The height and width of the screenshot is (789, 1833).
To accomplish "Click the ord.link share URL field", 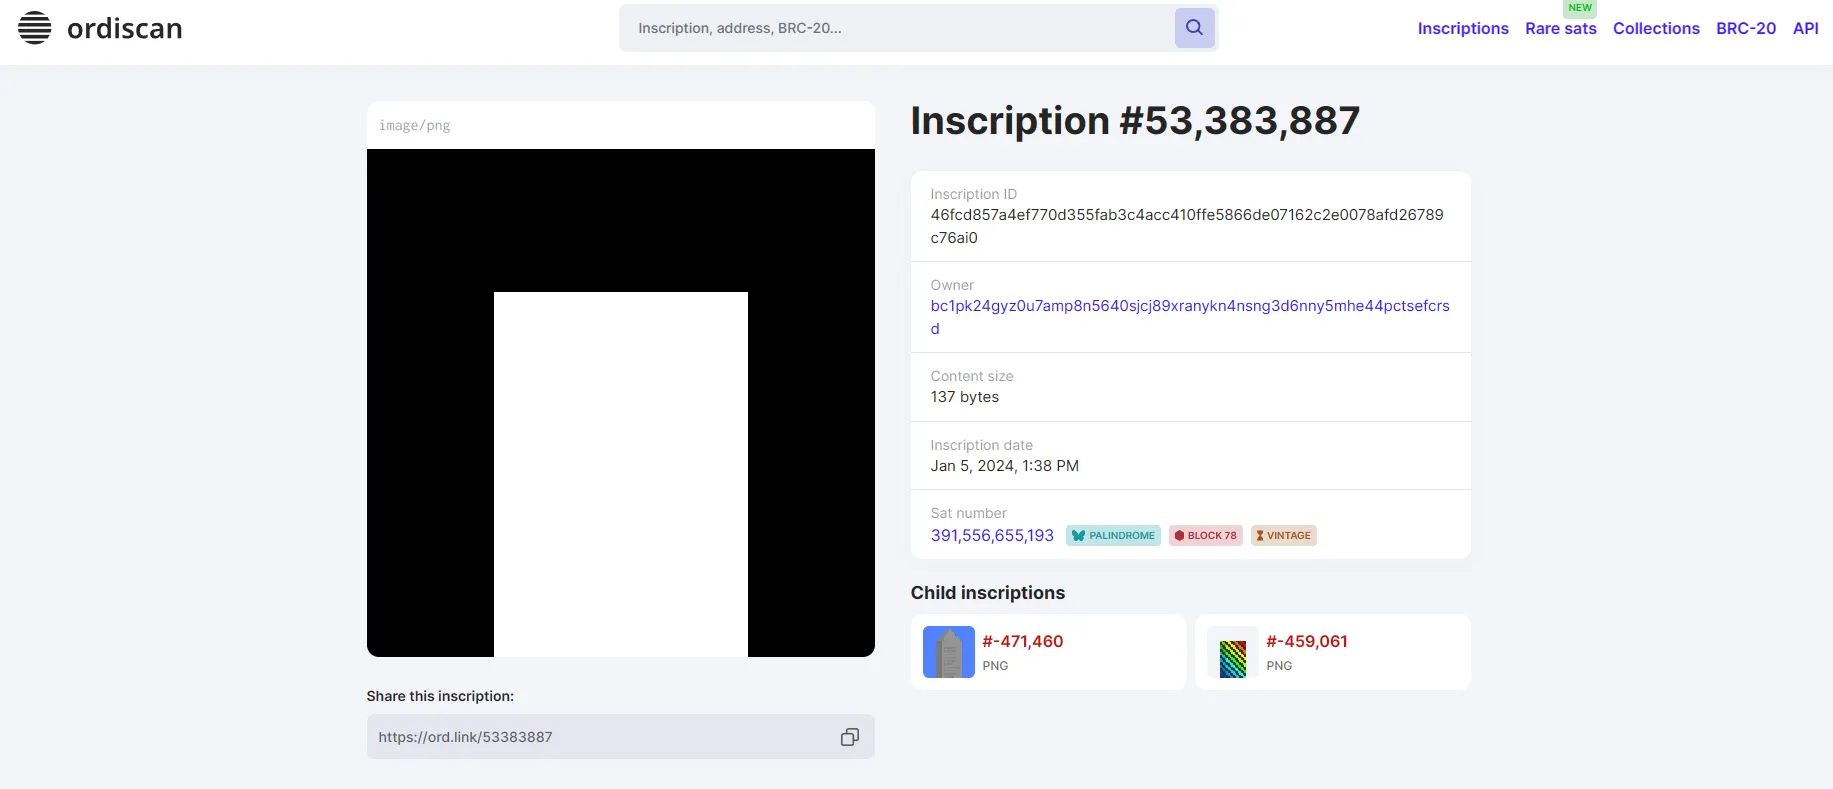I will pos(600,737).
